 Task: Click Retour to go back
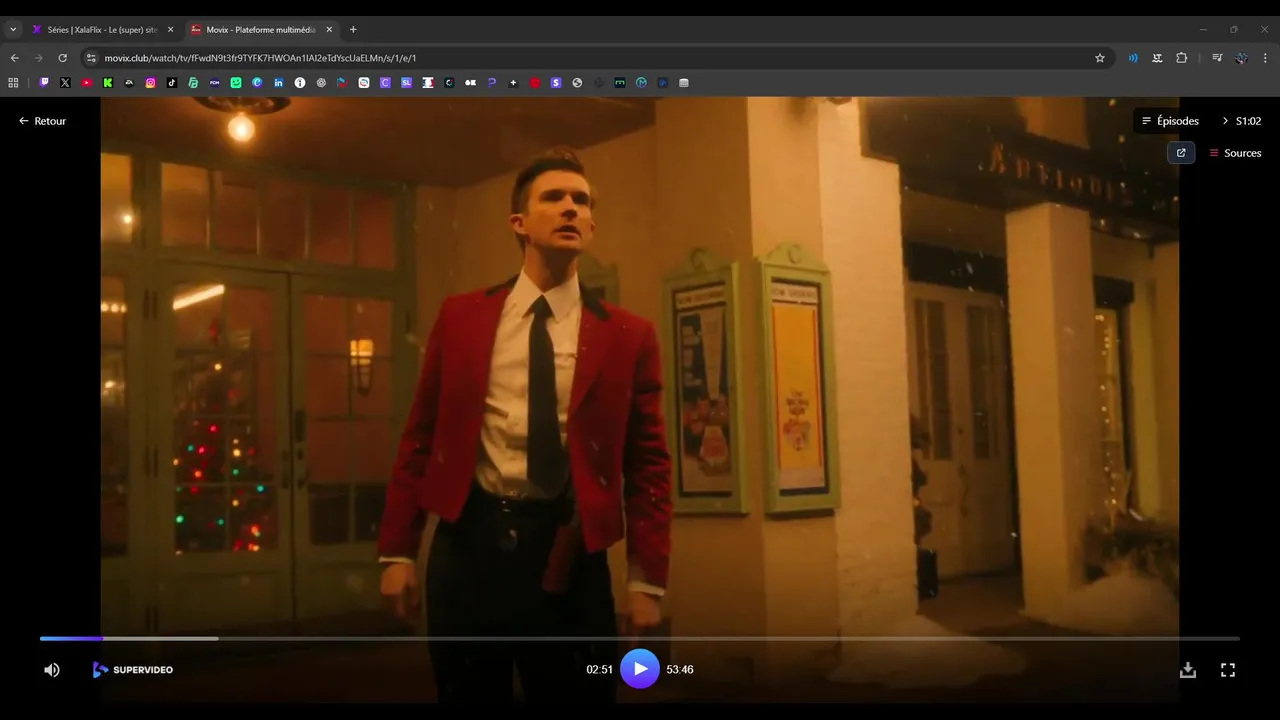(x=42, y=121)
